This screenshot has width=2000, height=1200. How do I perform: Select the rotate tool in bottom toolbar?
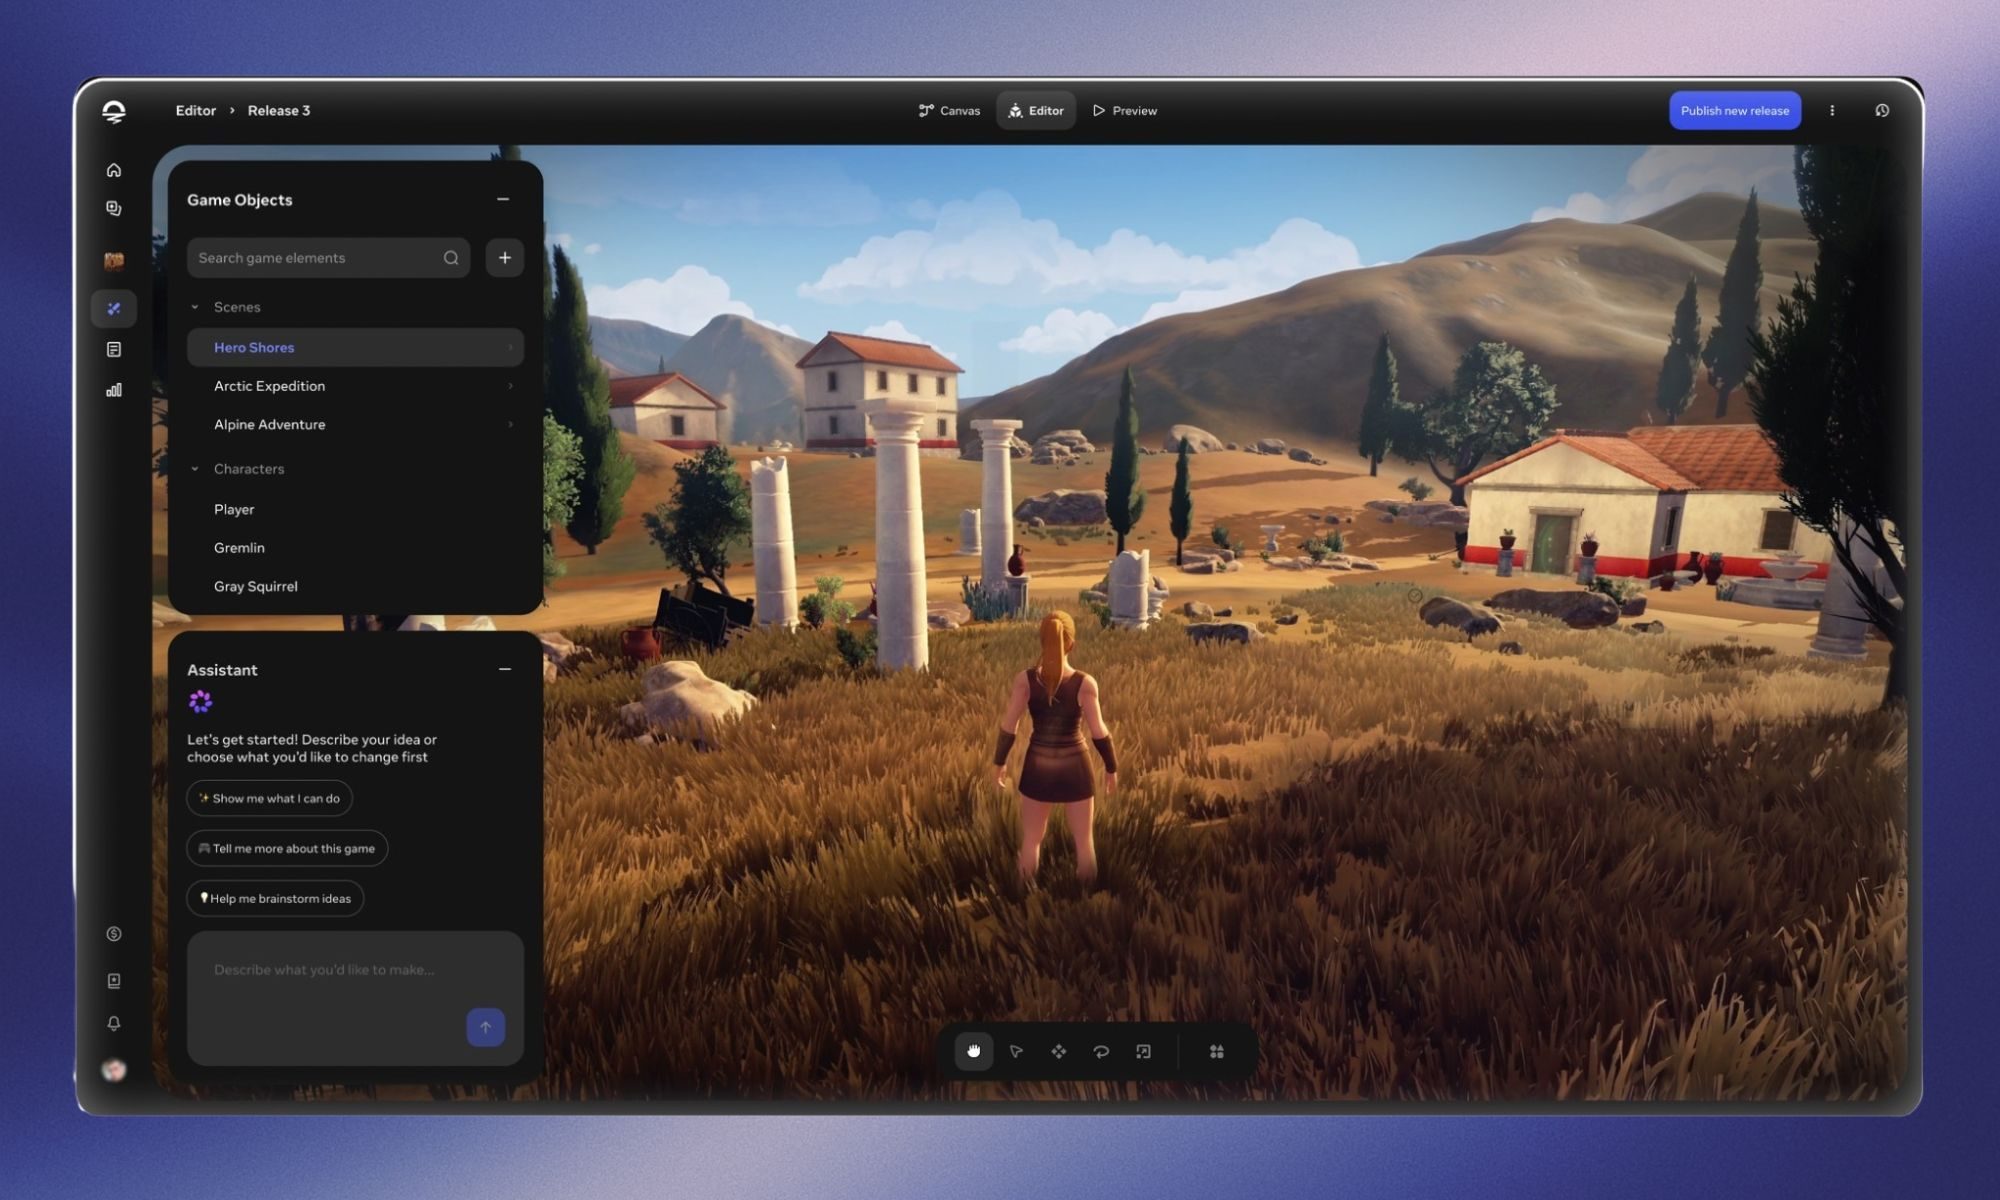(1101, 1051)
